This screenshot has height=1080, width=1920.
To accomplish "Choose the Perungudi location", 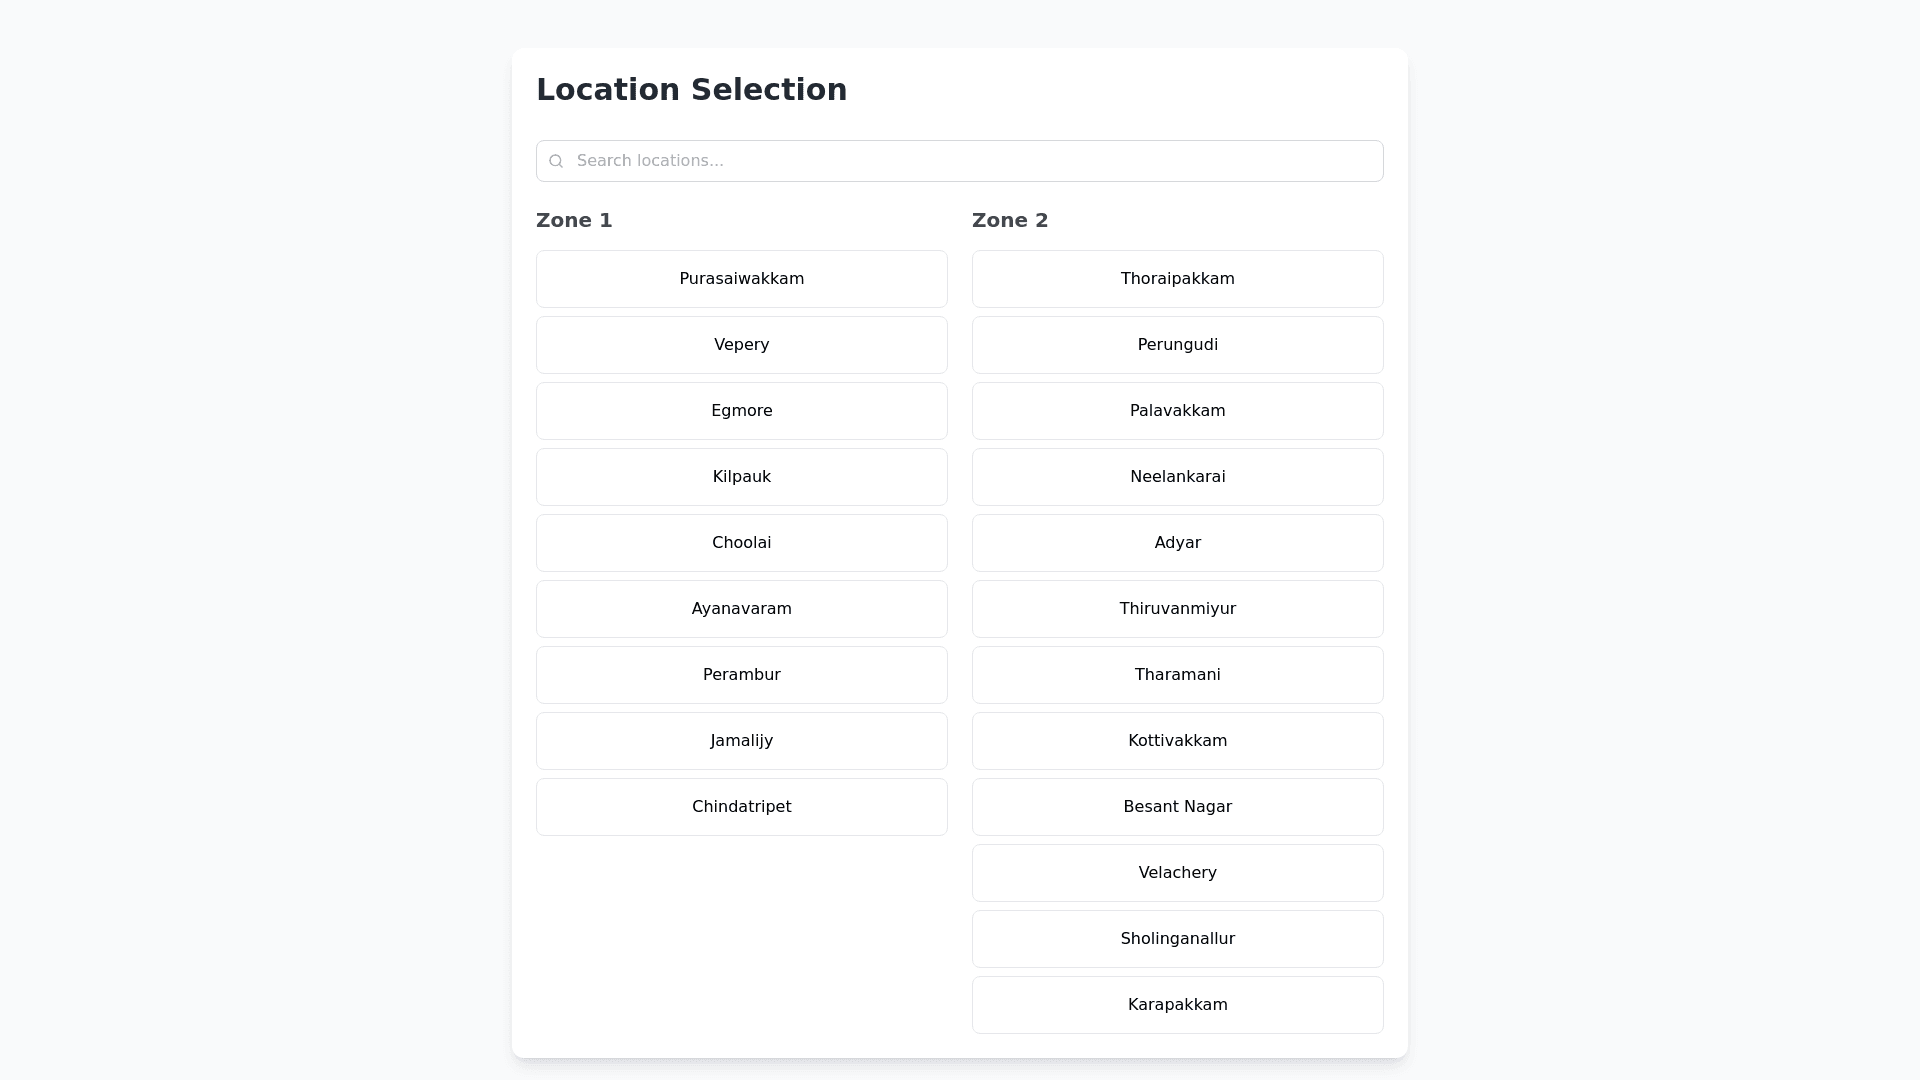I will pyautogui.click(x=1177, y=345).
